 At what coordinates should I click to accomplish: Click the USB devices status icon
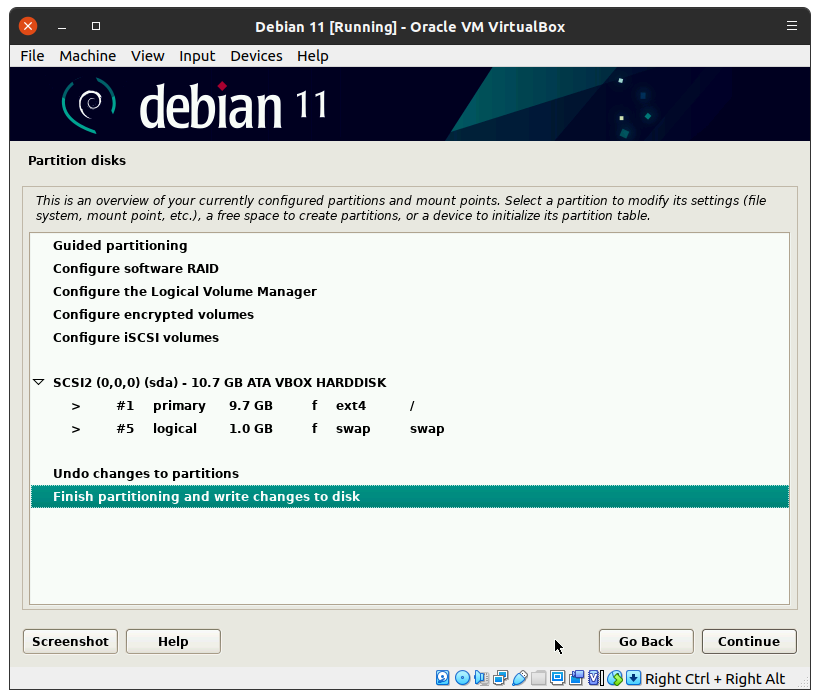(519, 678)
